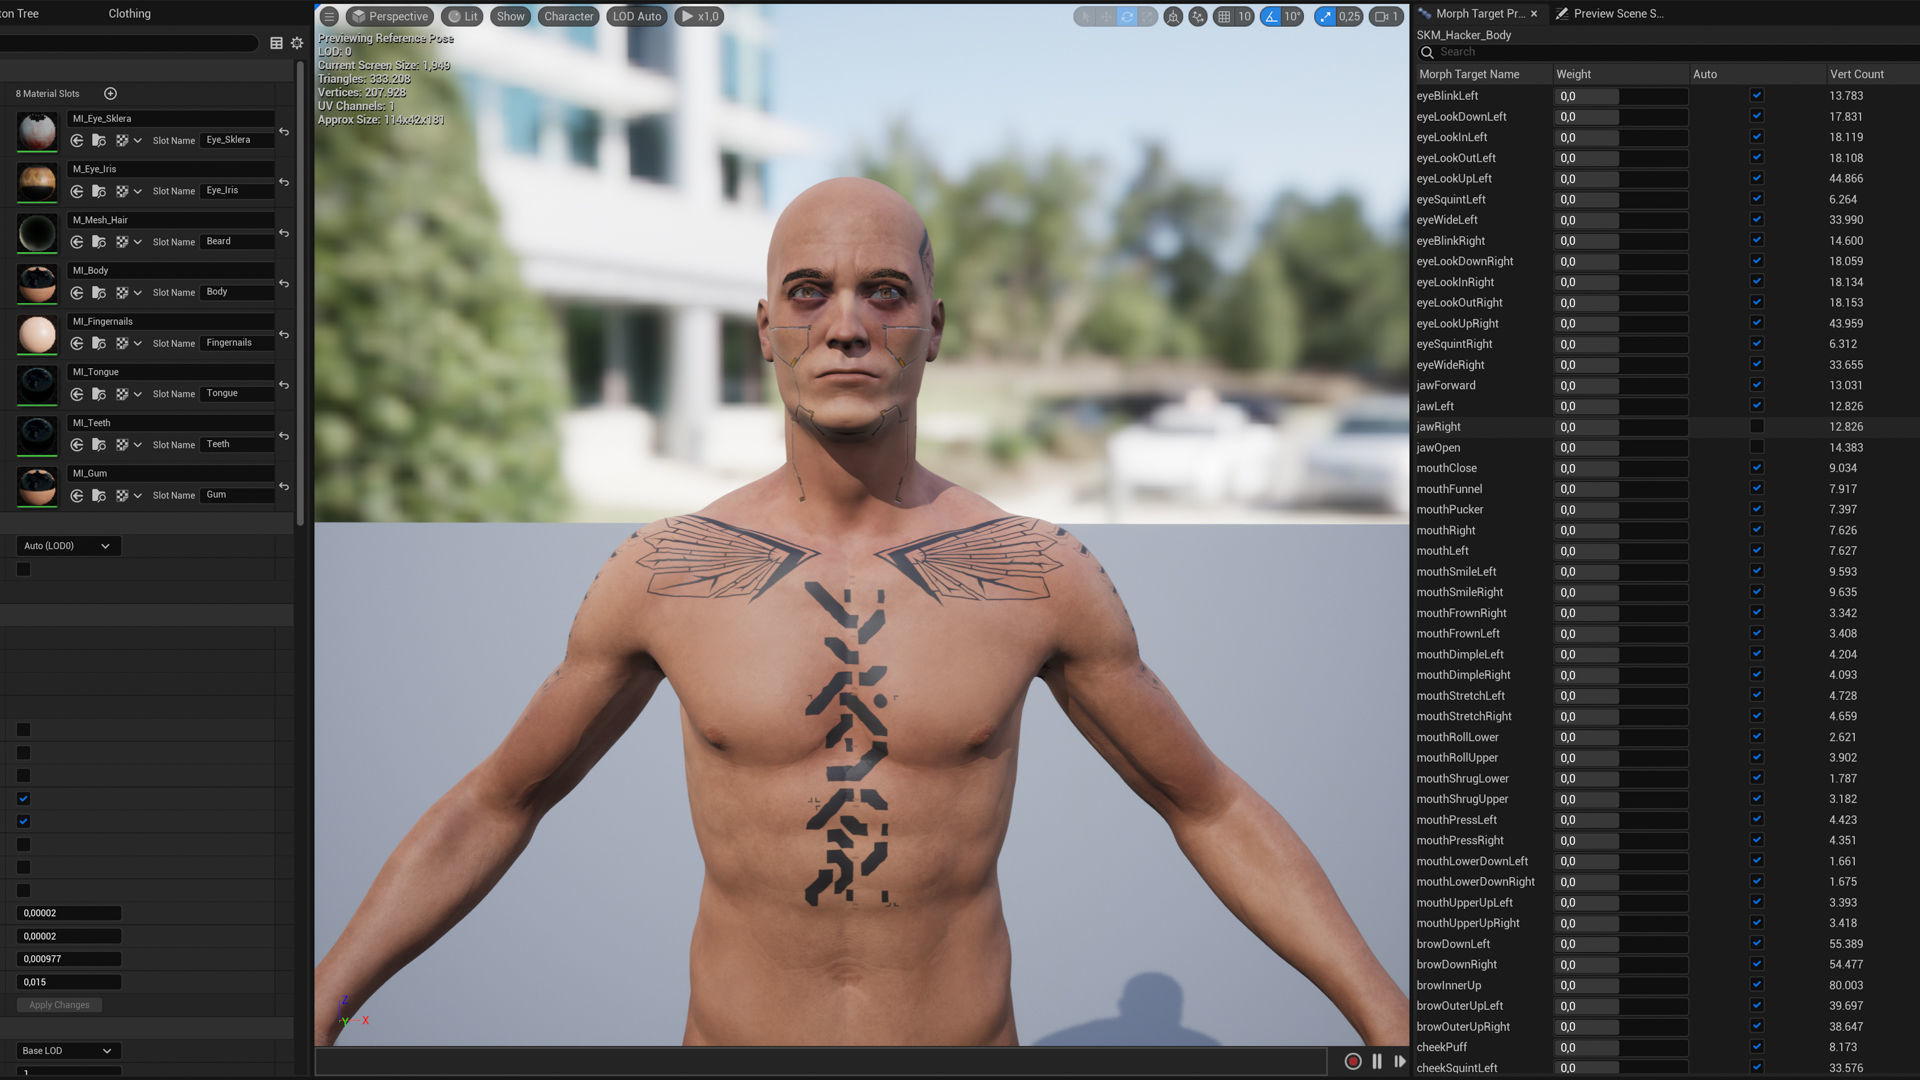1920x1080 pixels.
Task: Open camera speed setting
Action: [1386, 17]
